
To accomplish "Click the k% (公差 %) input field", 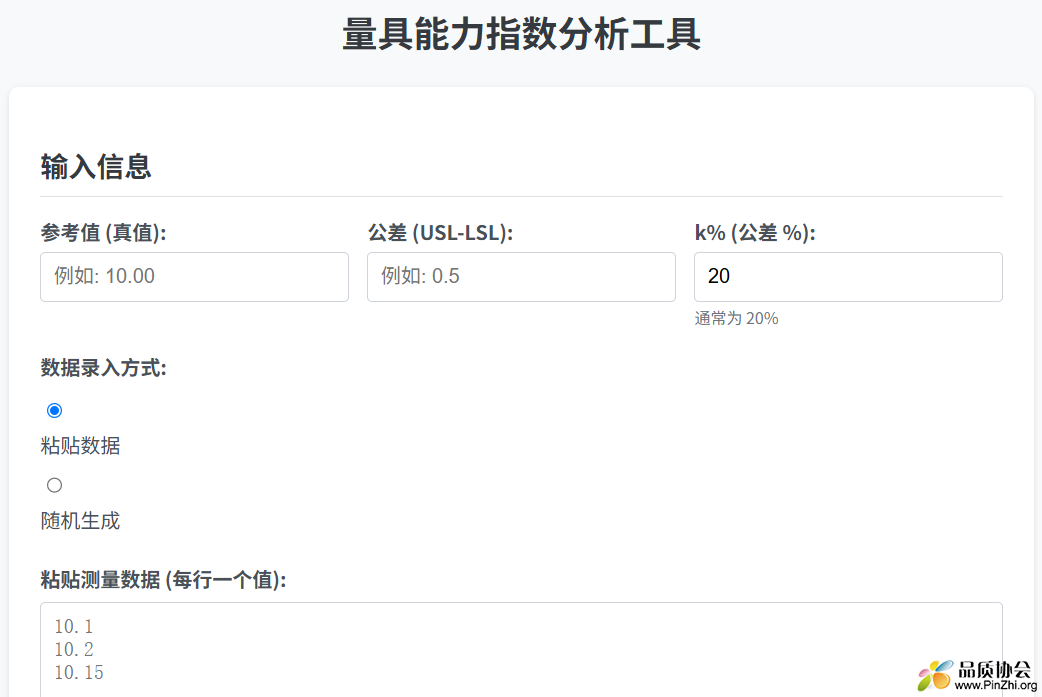I will click(x=848, y=276).
